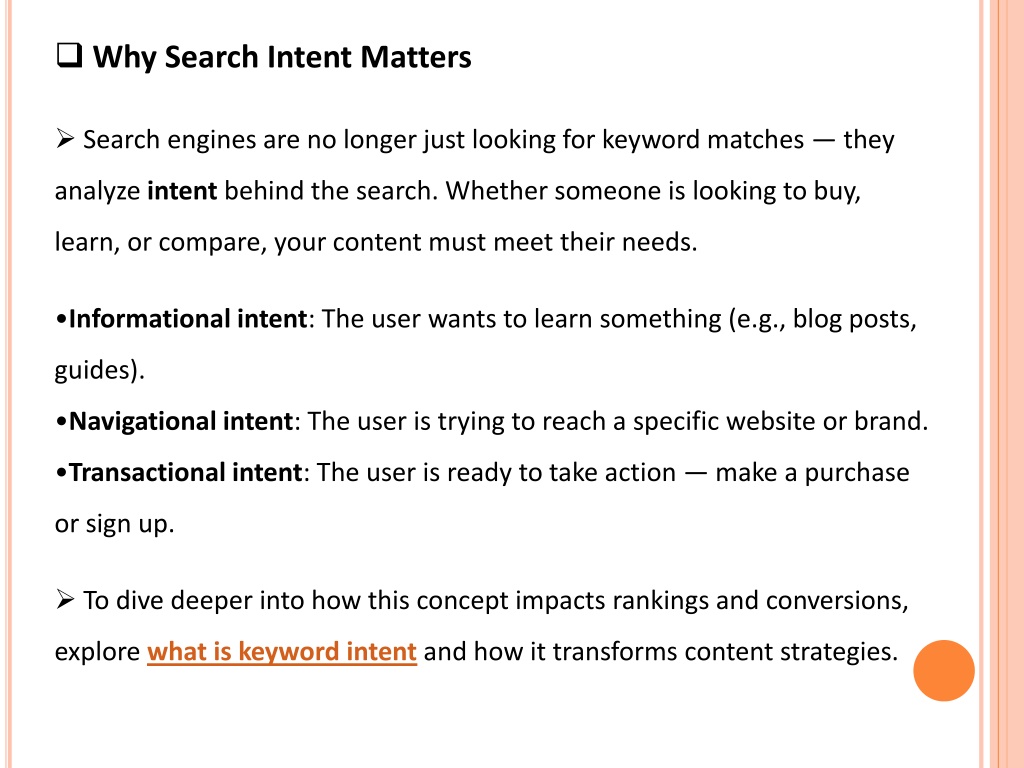Screen dimensions: 1024x768
Task: Click the orange circle shape
Action: (944, 671)
